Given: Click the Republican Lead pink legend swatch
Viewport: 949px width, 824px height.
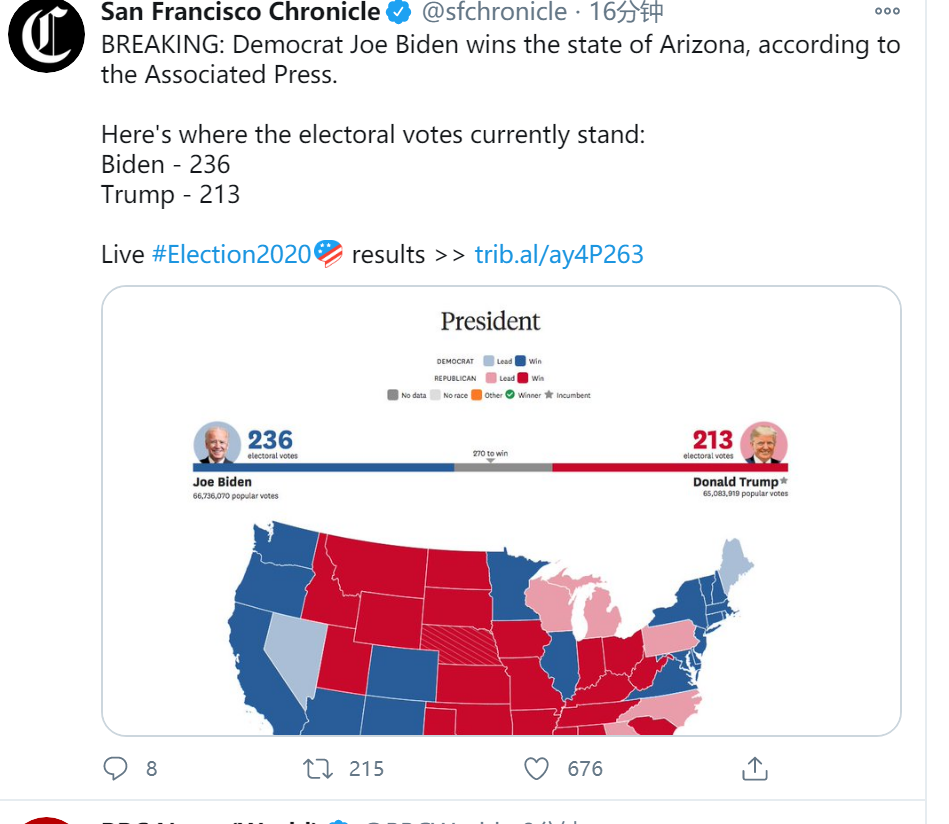Looking at the screenshot, I should (490, 378).
